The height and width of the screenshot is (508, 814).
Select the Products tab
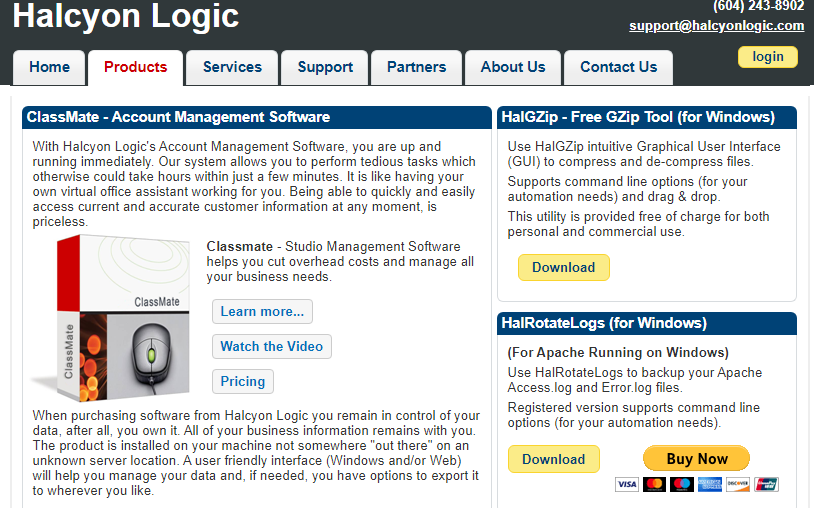pyautogui.click(x=135, y=67)
